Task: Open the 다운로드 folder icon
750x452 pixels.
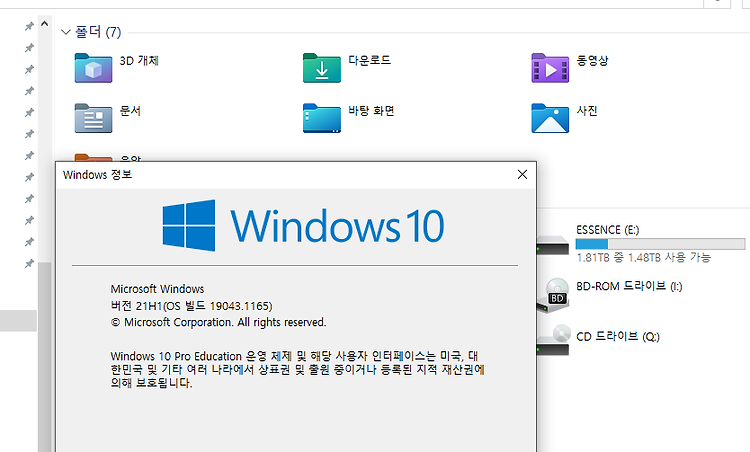Action: point(322,68)
